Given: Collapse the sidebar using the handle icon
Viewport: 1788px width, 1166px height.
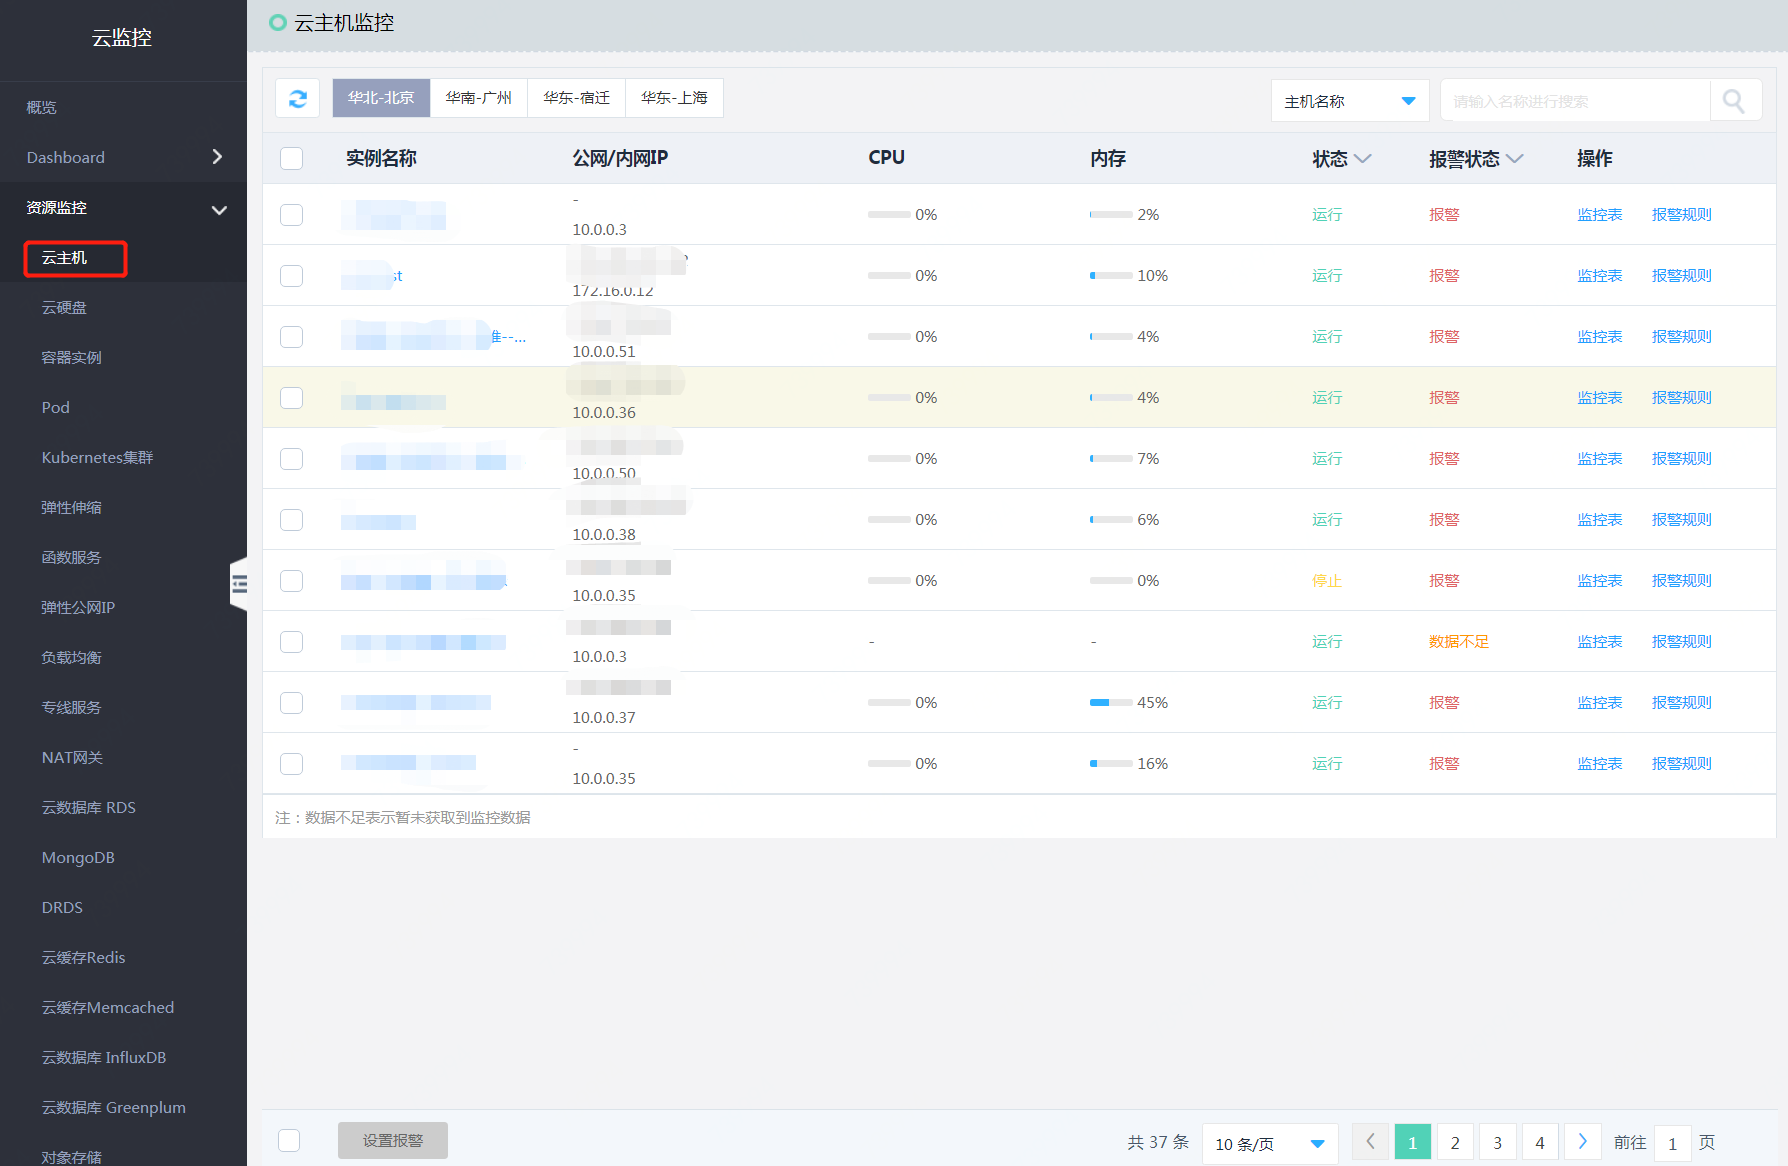Looking at the screenshot, I should [239, 585].
